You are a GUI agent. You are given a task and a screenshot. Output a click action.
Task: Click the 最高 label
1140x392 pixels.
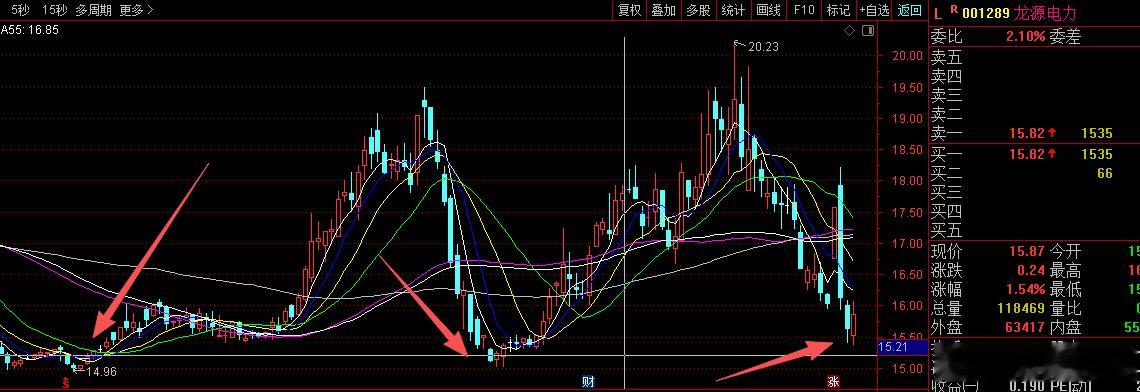pos(1065,271)
